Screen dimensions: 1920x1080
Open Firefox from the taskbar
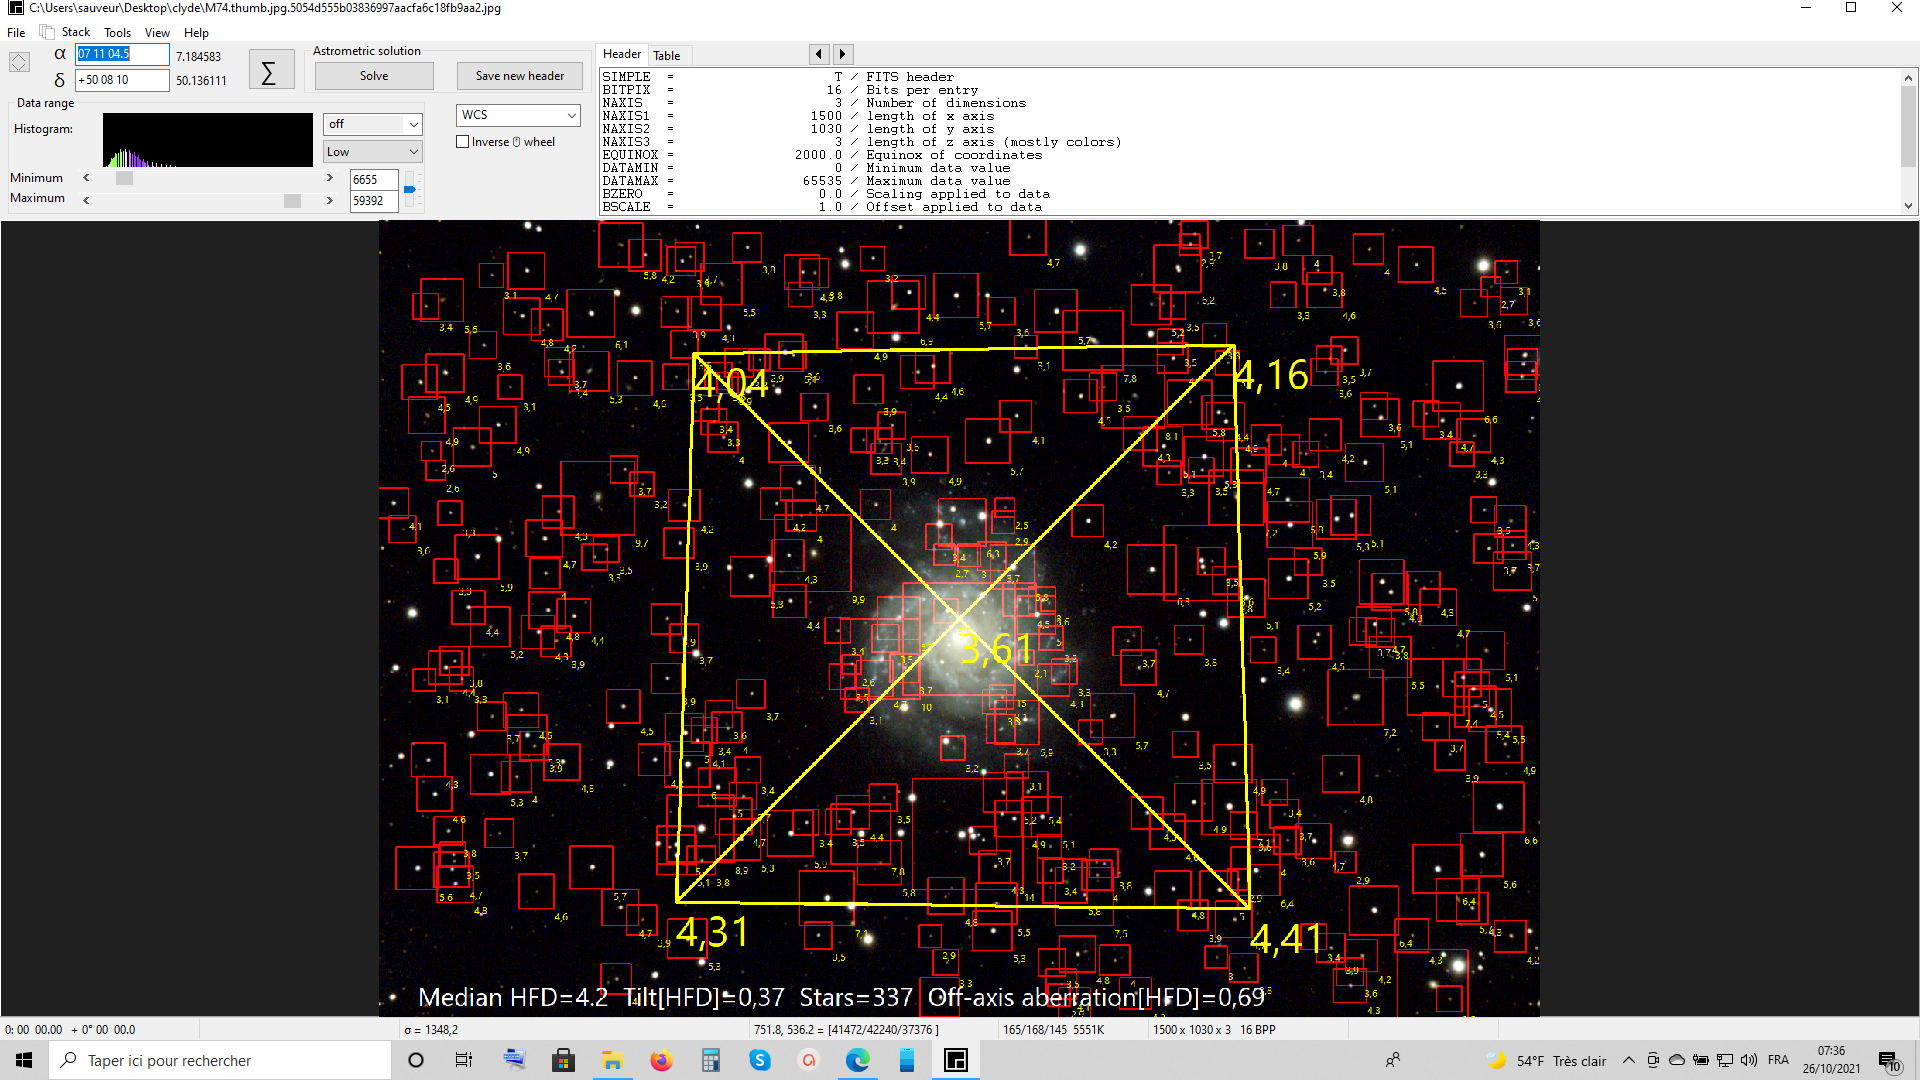[x=661, y=1060]
